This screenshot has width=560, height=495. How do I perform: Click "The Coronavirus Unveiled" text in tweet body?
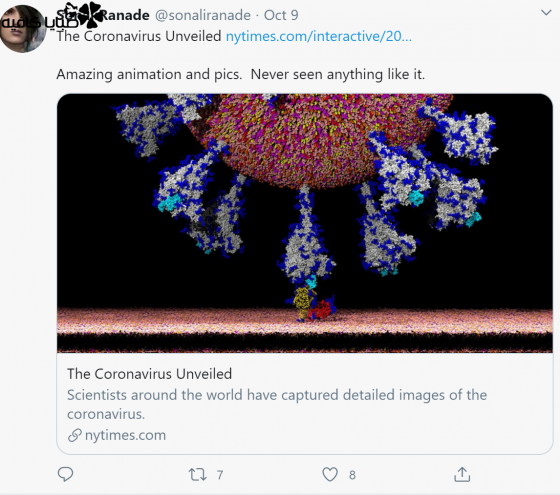tap(139, 36)
